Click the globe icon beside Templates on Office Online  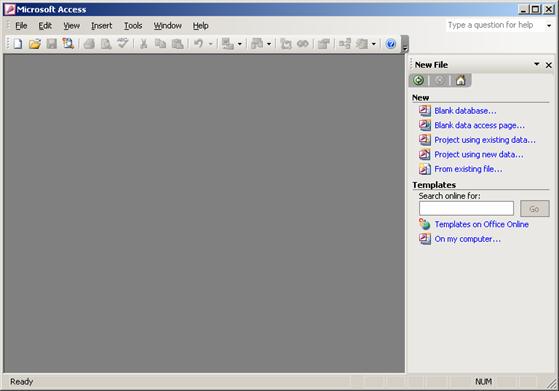(x=424, y=224)
